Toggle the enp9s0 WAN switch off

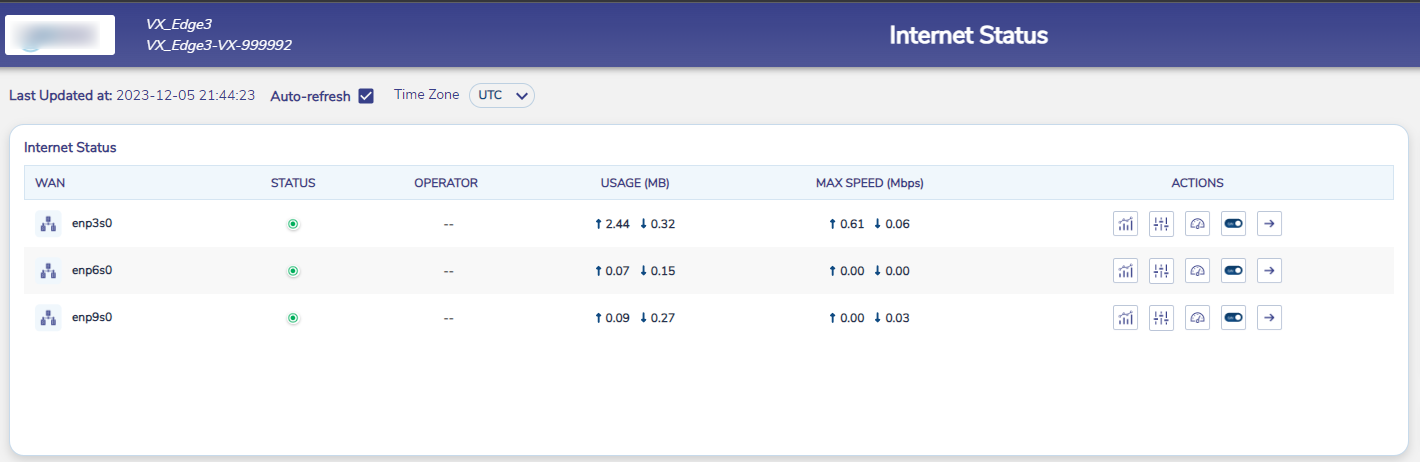(x=1233, y=318)
